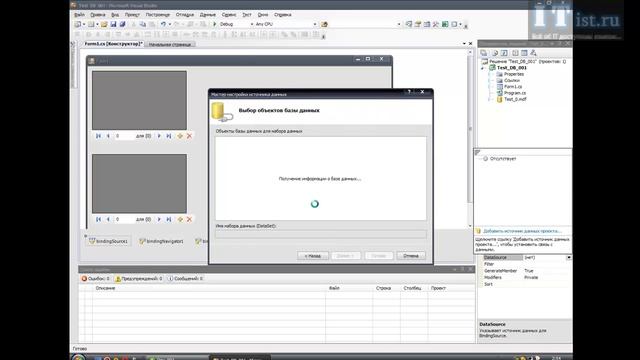Move to first record in lower navigator
Viewport: 640px width, 360px height.
click(98, 219)
